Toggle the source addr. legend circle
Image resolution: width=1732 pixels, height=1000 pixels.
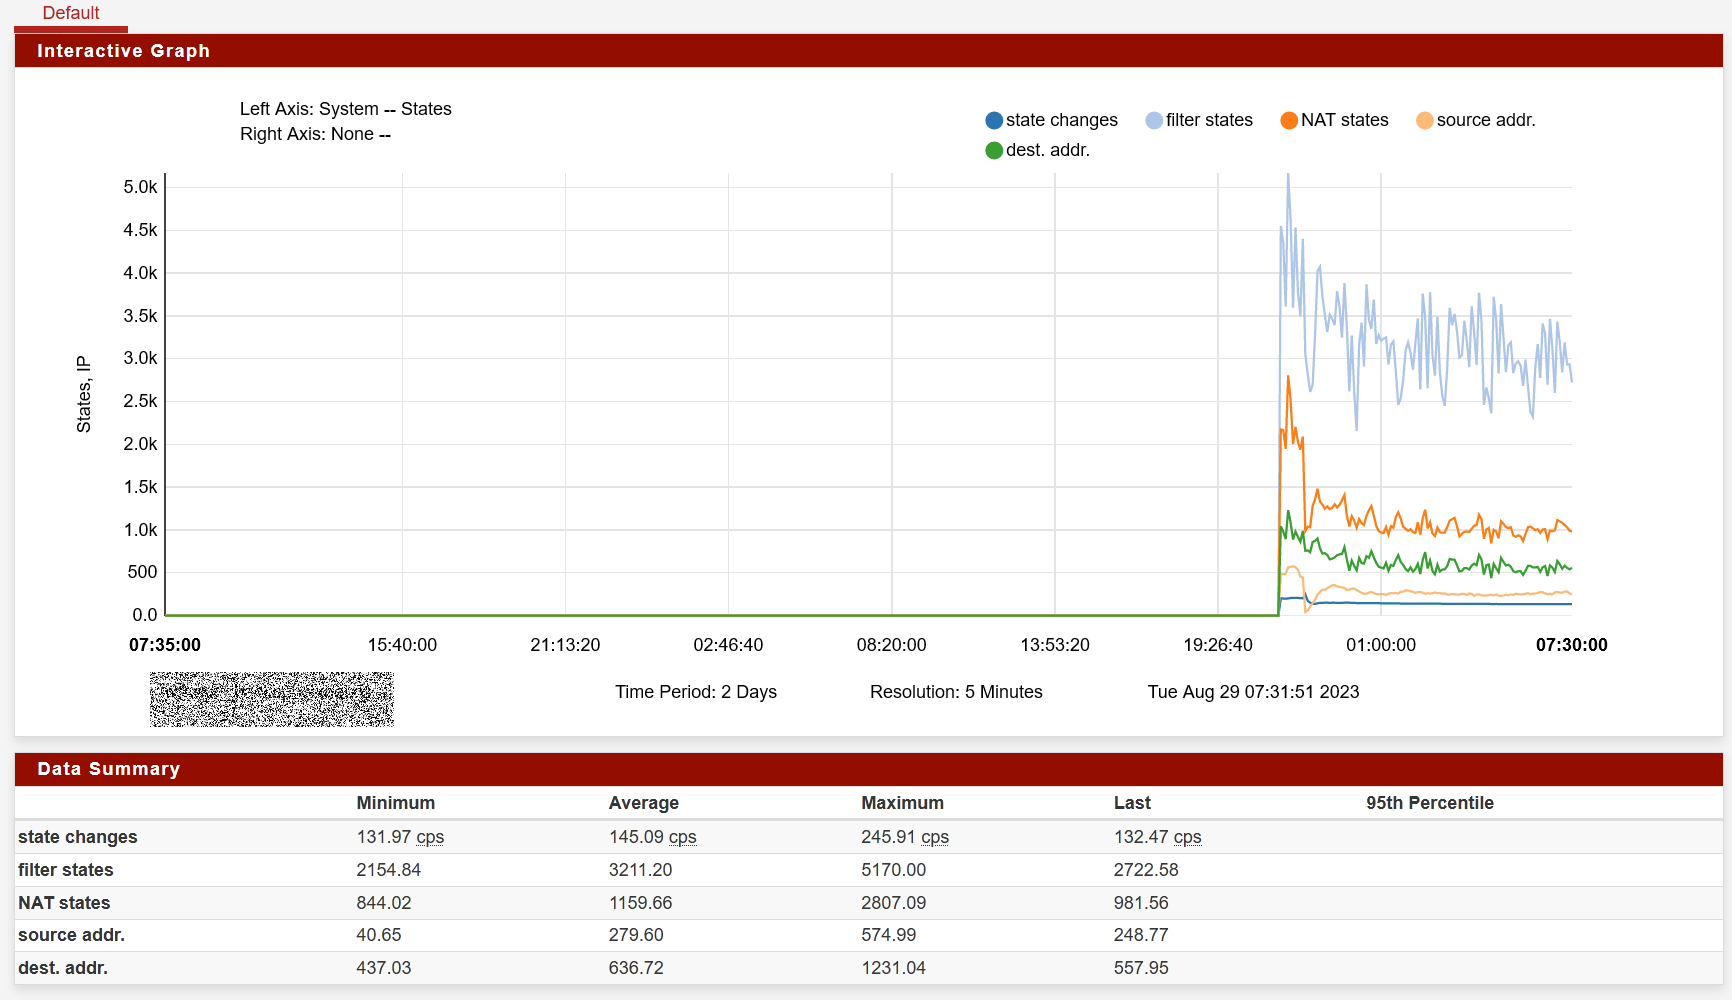[1425, 120]
